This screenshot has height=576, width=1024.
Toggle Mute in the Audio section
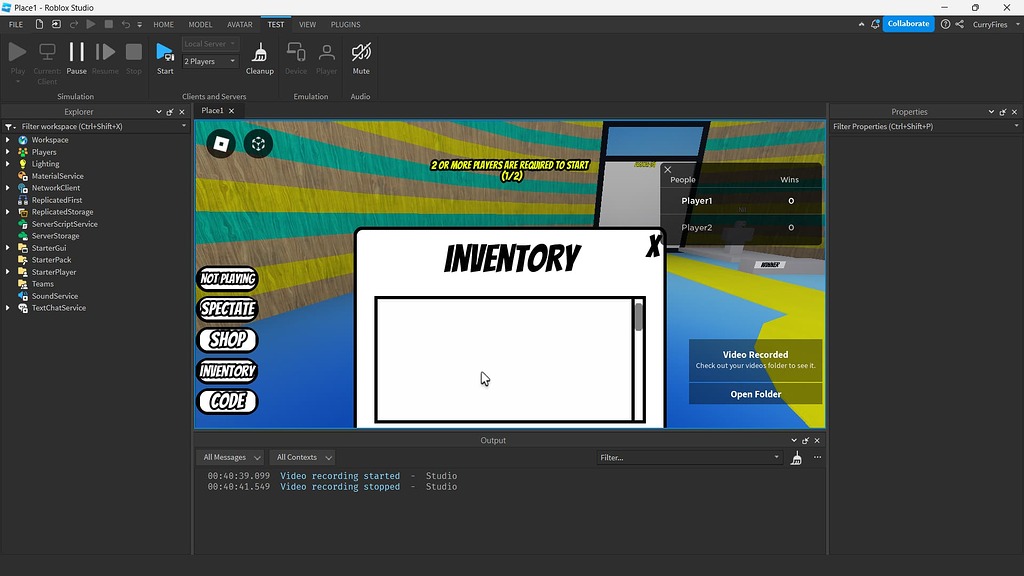[x=360, y=52]
